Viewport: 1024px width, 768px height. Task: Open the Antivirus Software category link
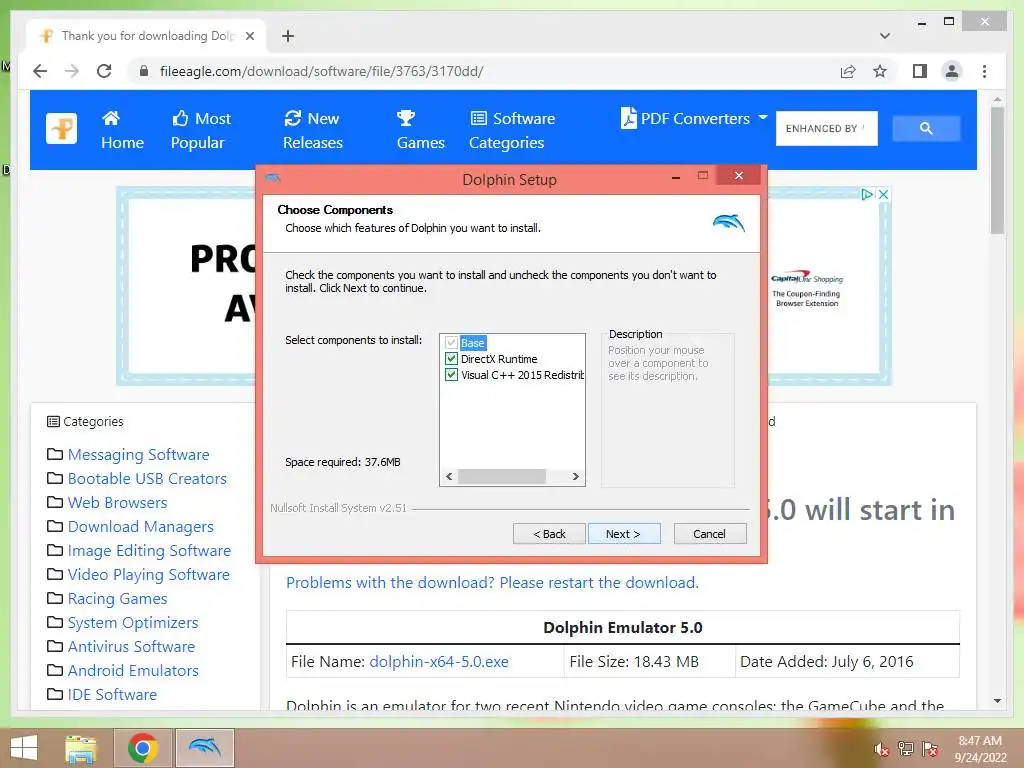[x=131, y=647]
